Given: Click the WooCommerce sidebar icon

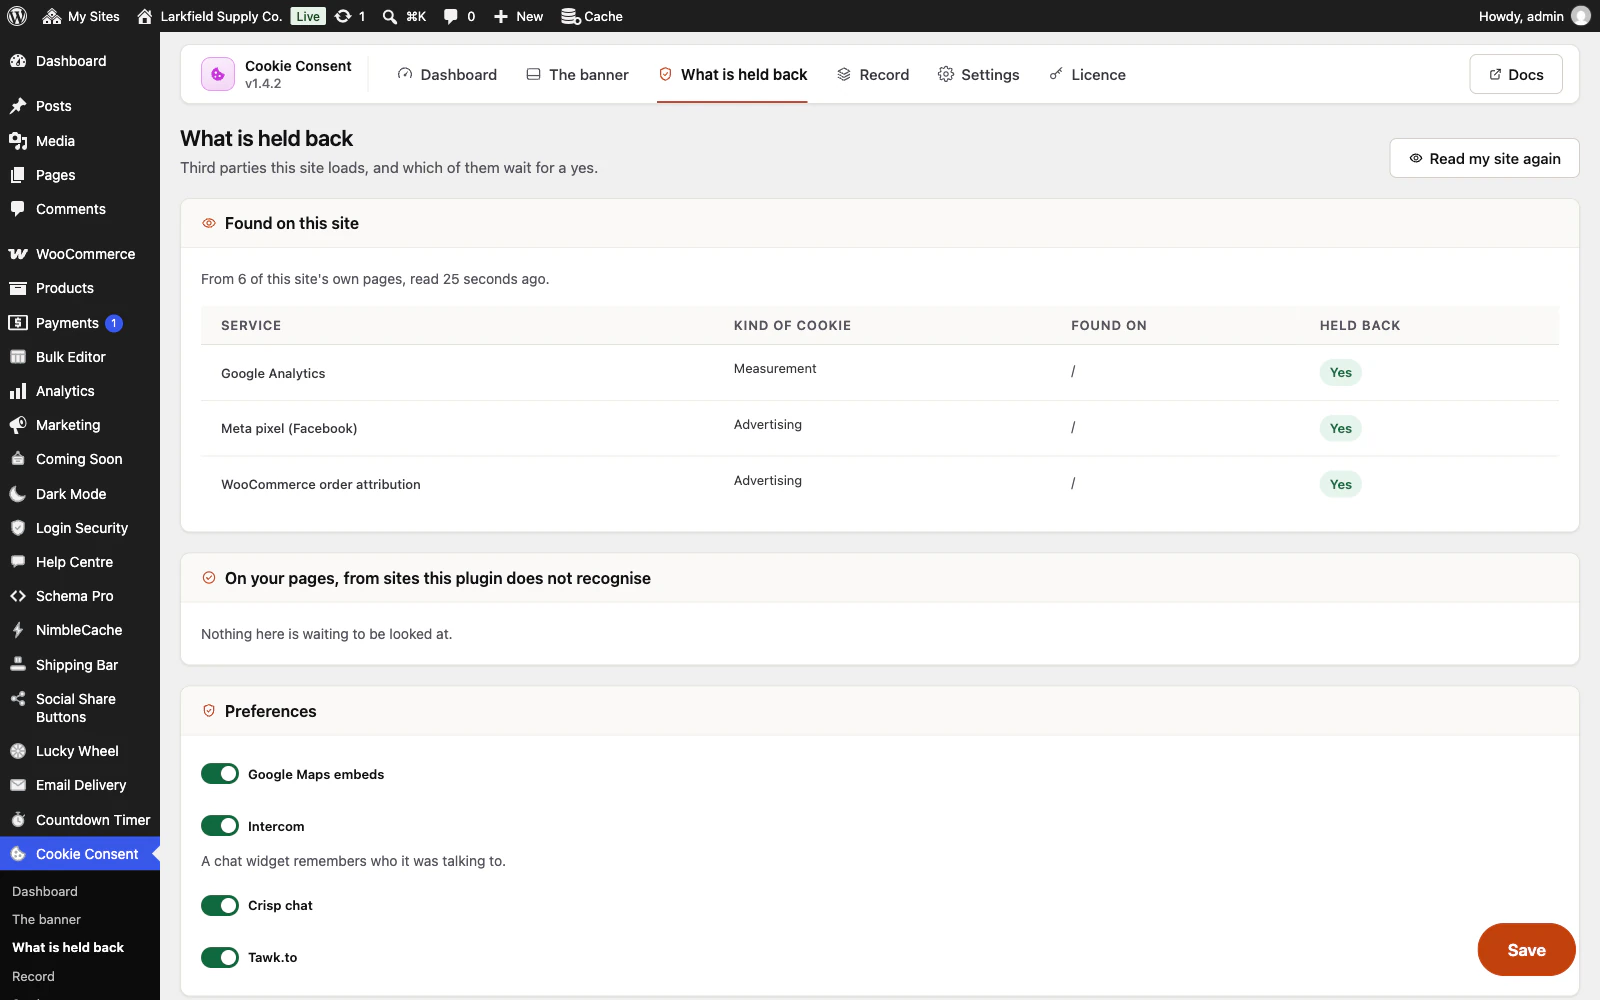Looking at the screenshot, I should (18, 254).
